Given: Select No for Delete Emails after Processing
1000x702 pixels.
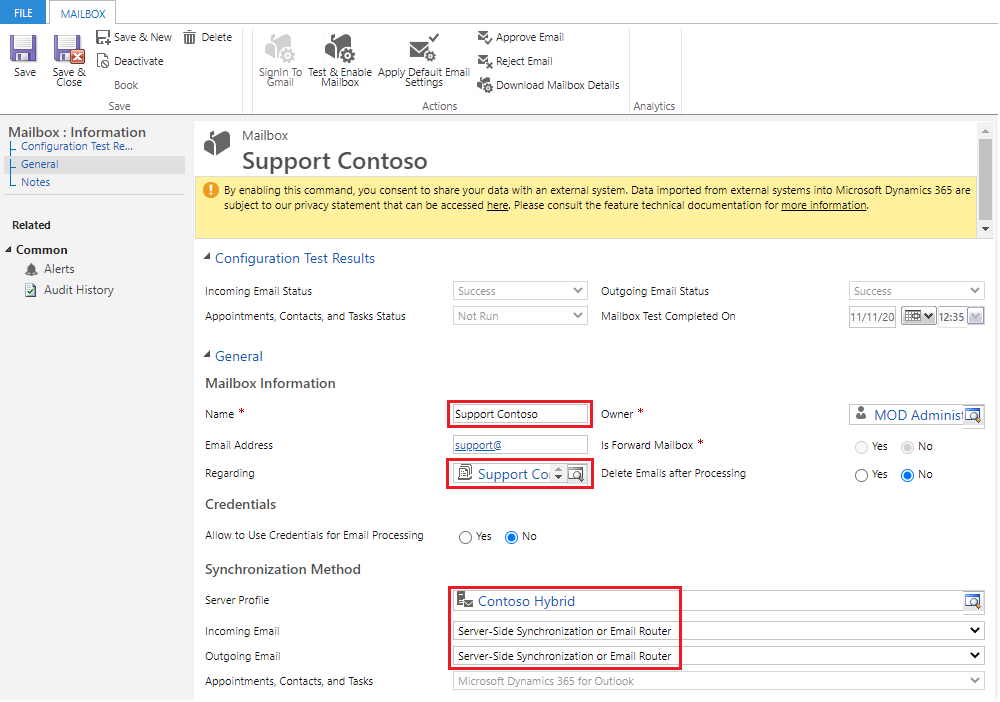Looking at the screenshot, I should [907, 476].
